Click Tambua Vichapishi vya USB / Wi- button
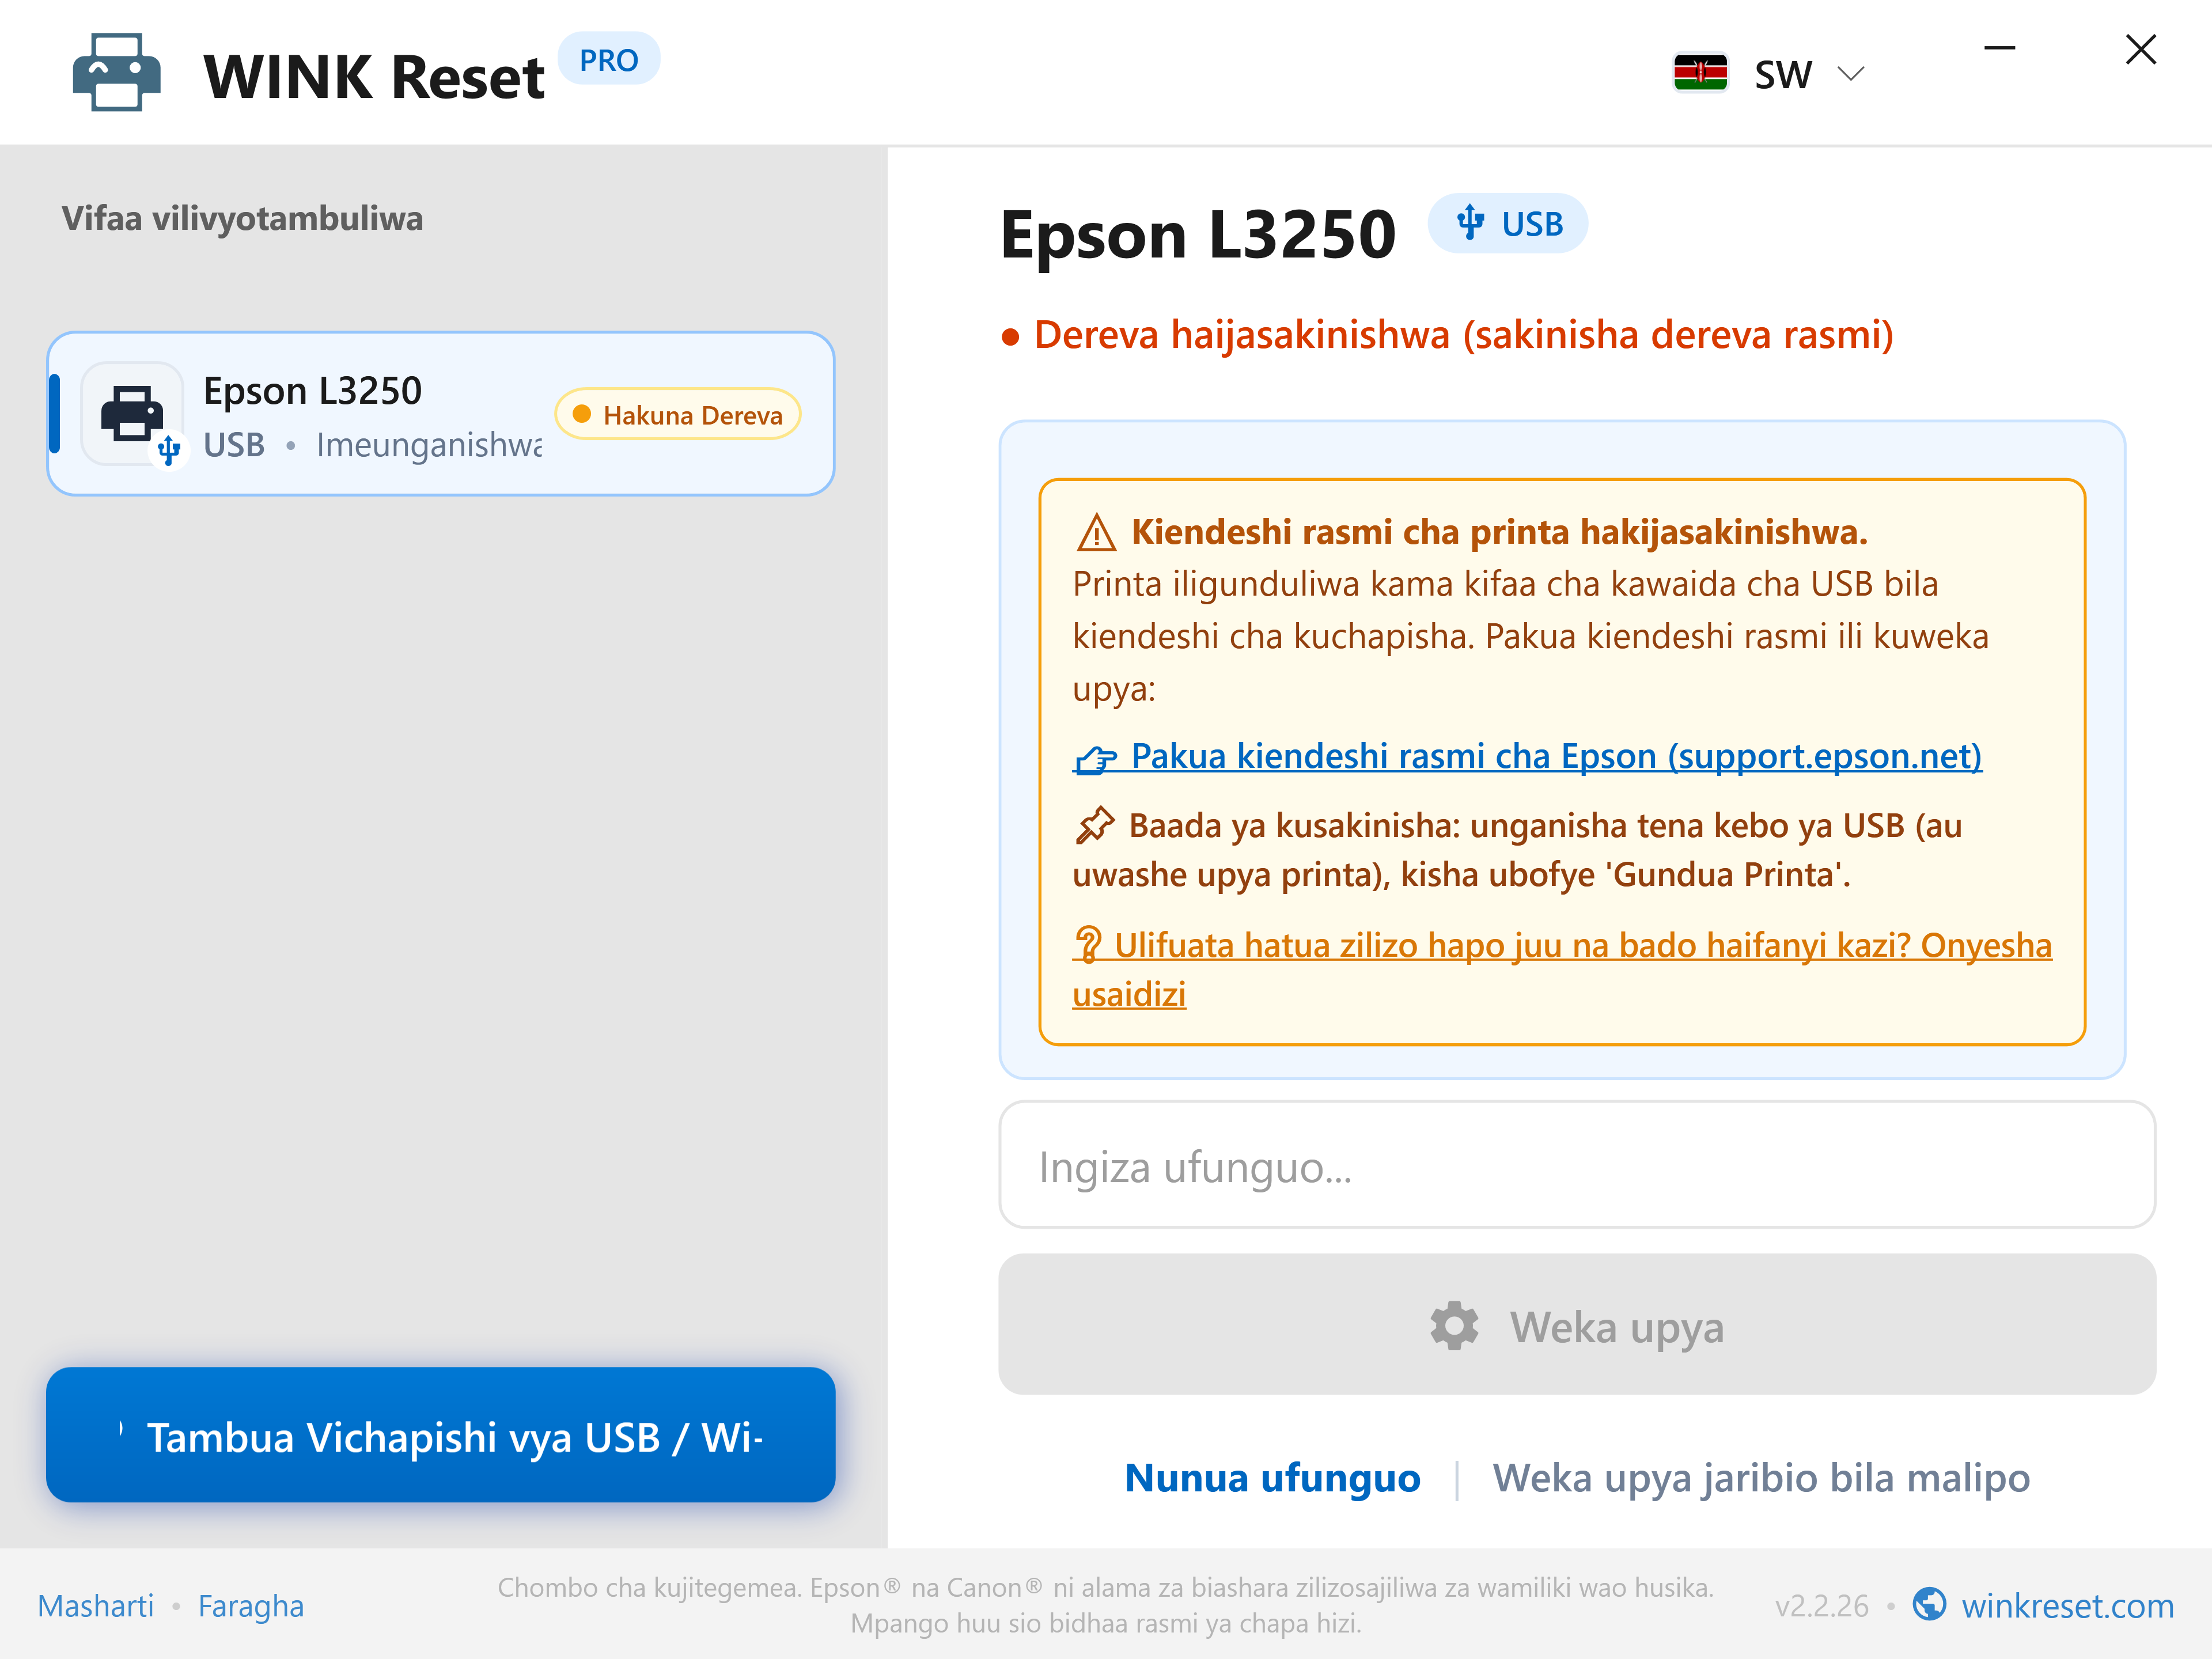This screenshot has height=1659, width=2212. point(441,1435)
